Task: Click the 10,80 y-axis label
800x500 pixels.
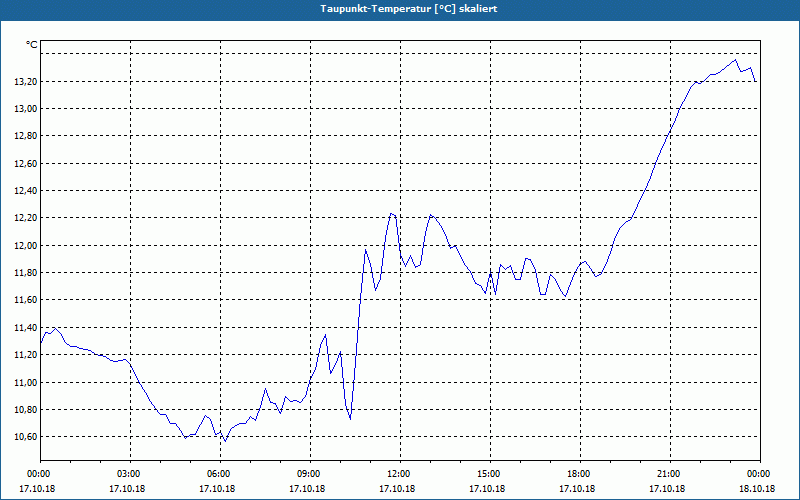Action: (x=25, y=410)
